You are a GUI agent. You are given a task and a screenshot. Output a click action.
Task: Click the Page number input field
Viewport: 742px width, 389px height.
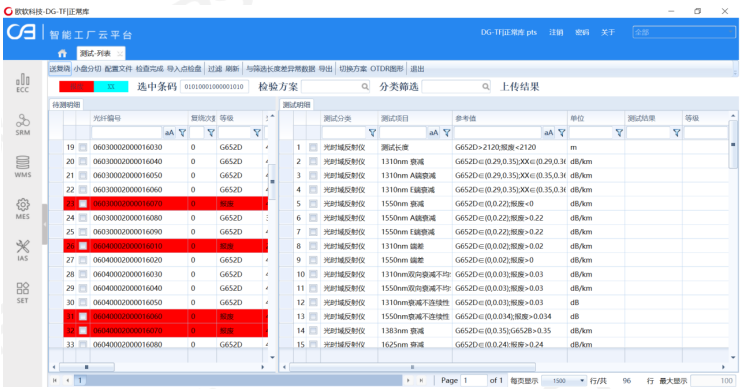tap(474, 380)
